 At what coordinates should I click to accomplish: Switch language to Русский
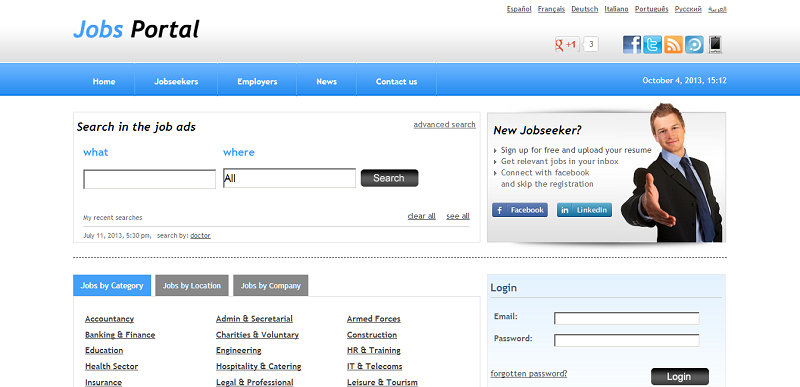688,9
